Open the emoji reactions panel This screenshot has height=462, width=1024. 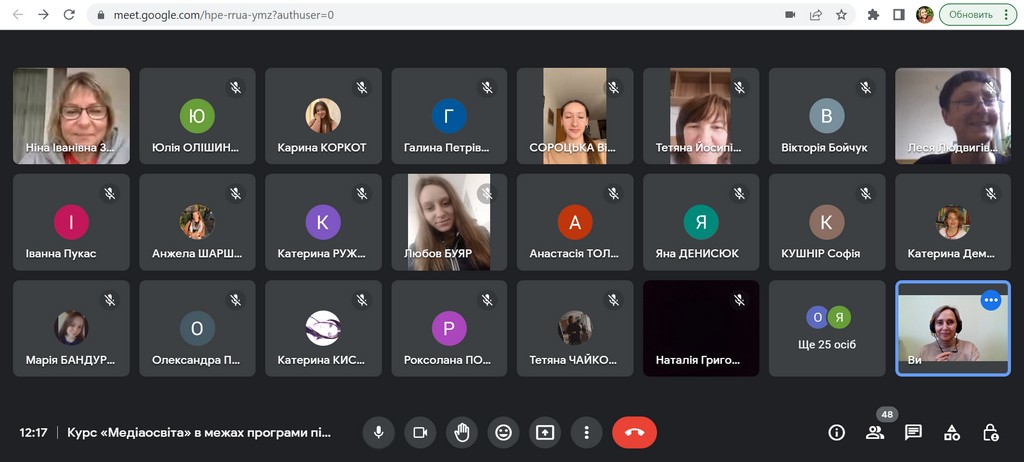503,432
